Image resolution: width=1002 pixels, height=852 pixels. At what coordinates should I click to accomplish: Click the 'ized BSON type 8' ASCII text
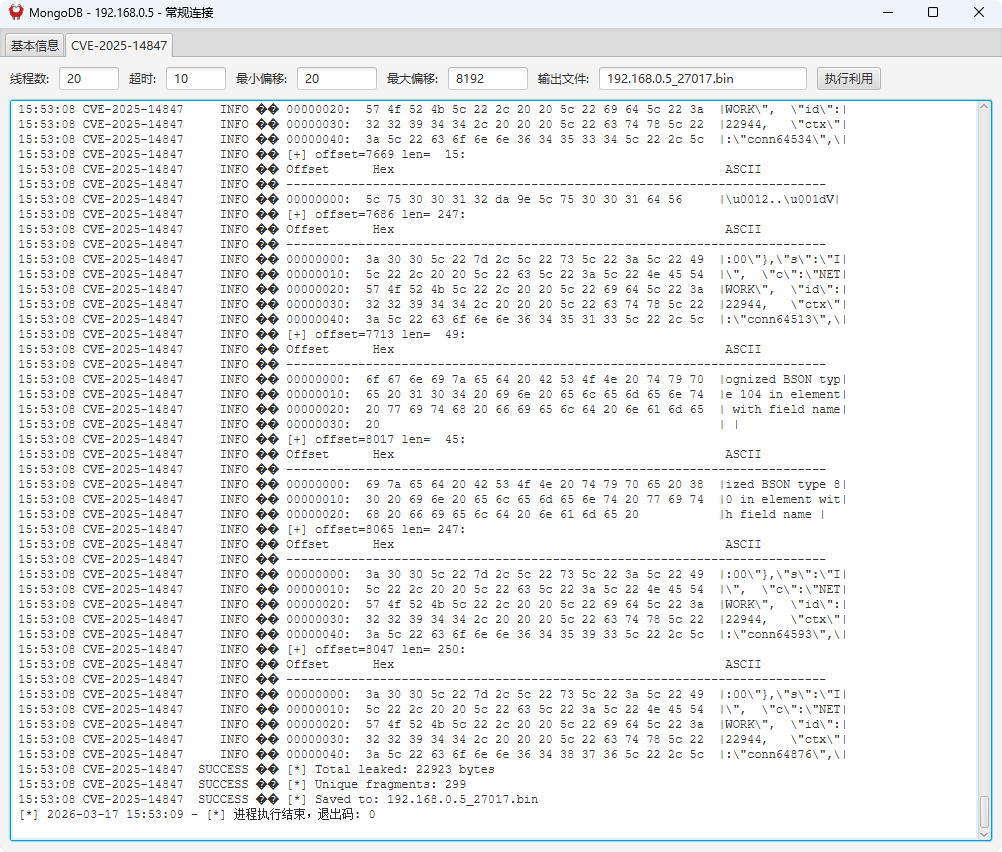(783, 484)
